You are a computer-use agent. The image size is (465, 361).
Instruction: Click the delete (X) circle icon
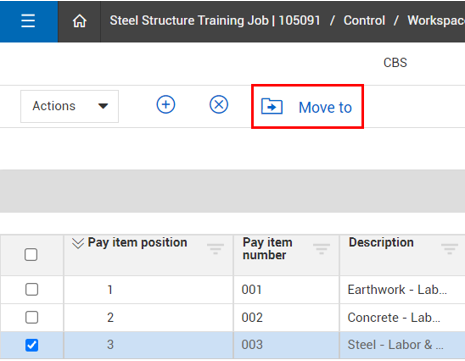(x=219, y=105)
